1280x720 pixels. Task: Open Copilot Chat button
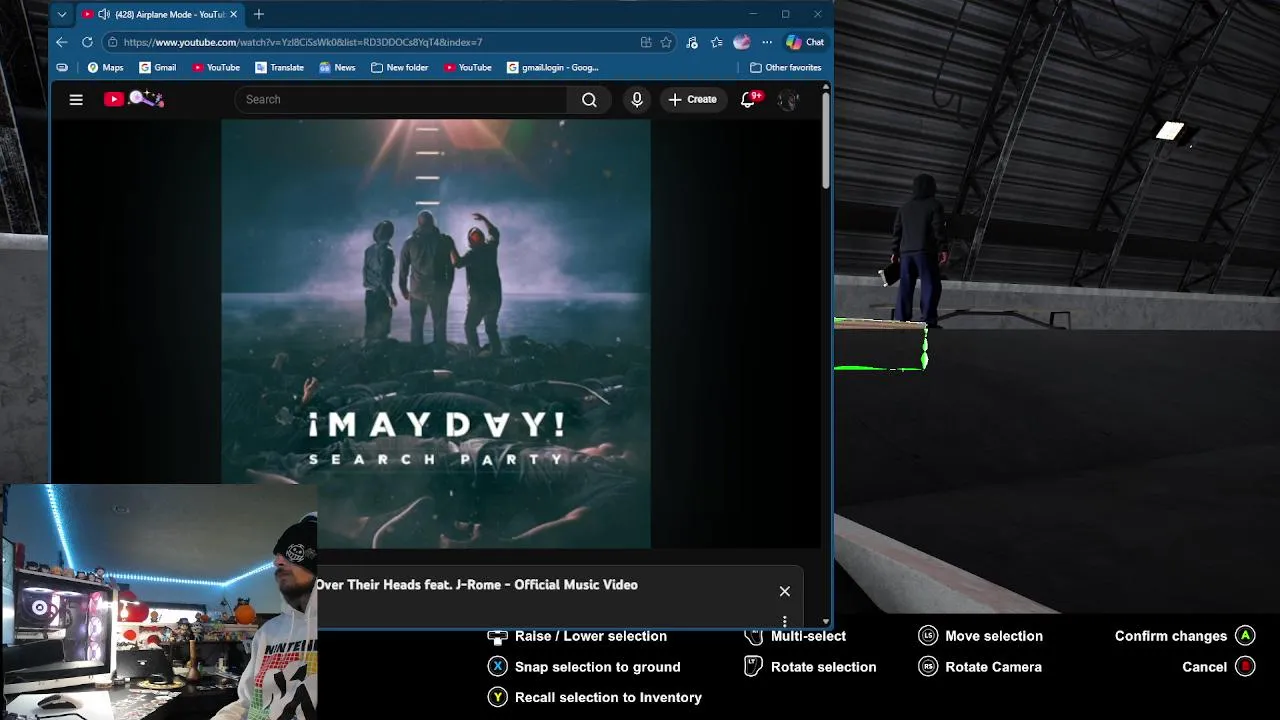click(805, 42)
